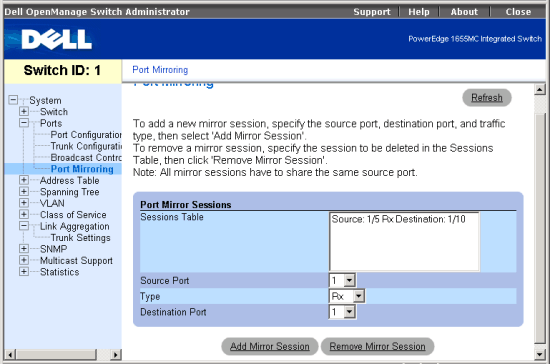This screenshot has height=364, width=550.
Task: Collapse the Link Aggregation node
Action: pyautogui.click(x=24, y=226)
